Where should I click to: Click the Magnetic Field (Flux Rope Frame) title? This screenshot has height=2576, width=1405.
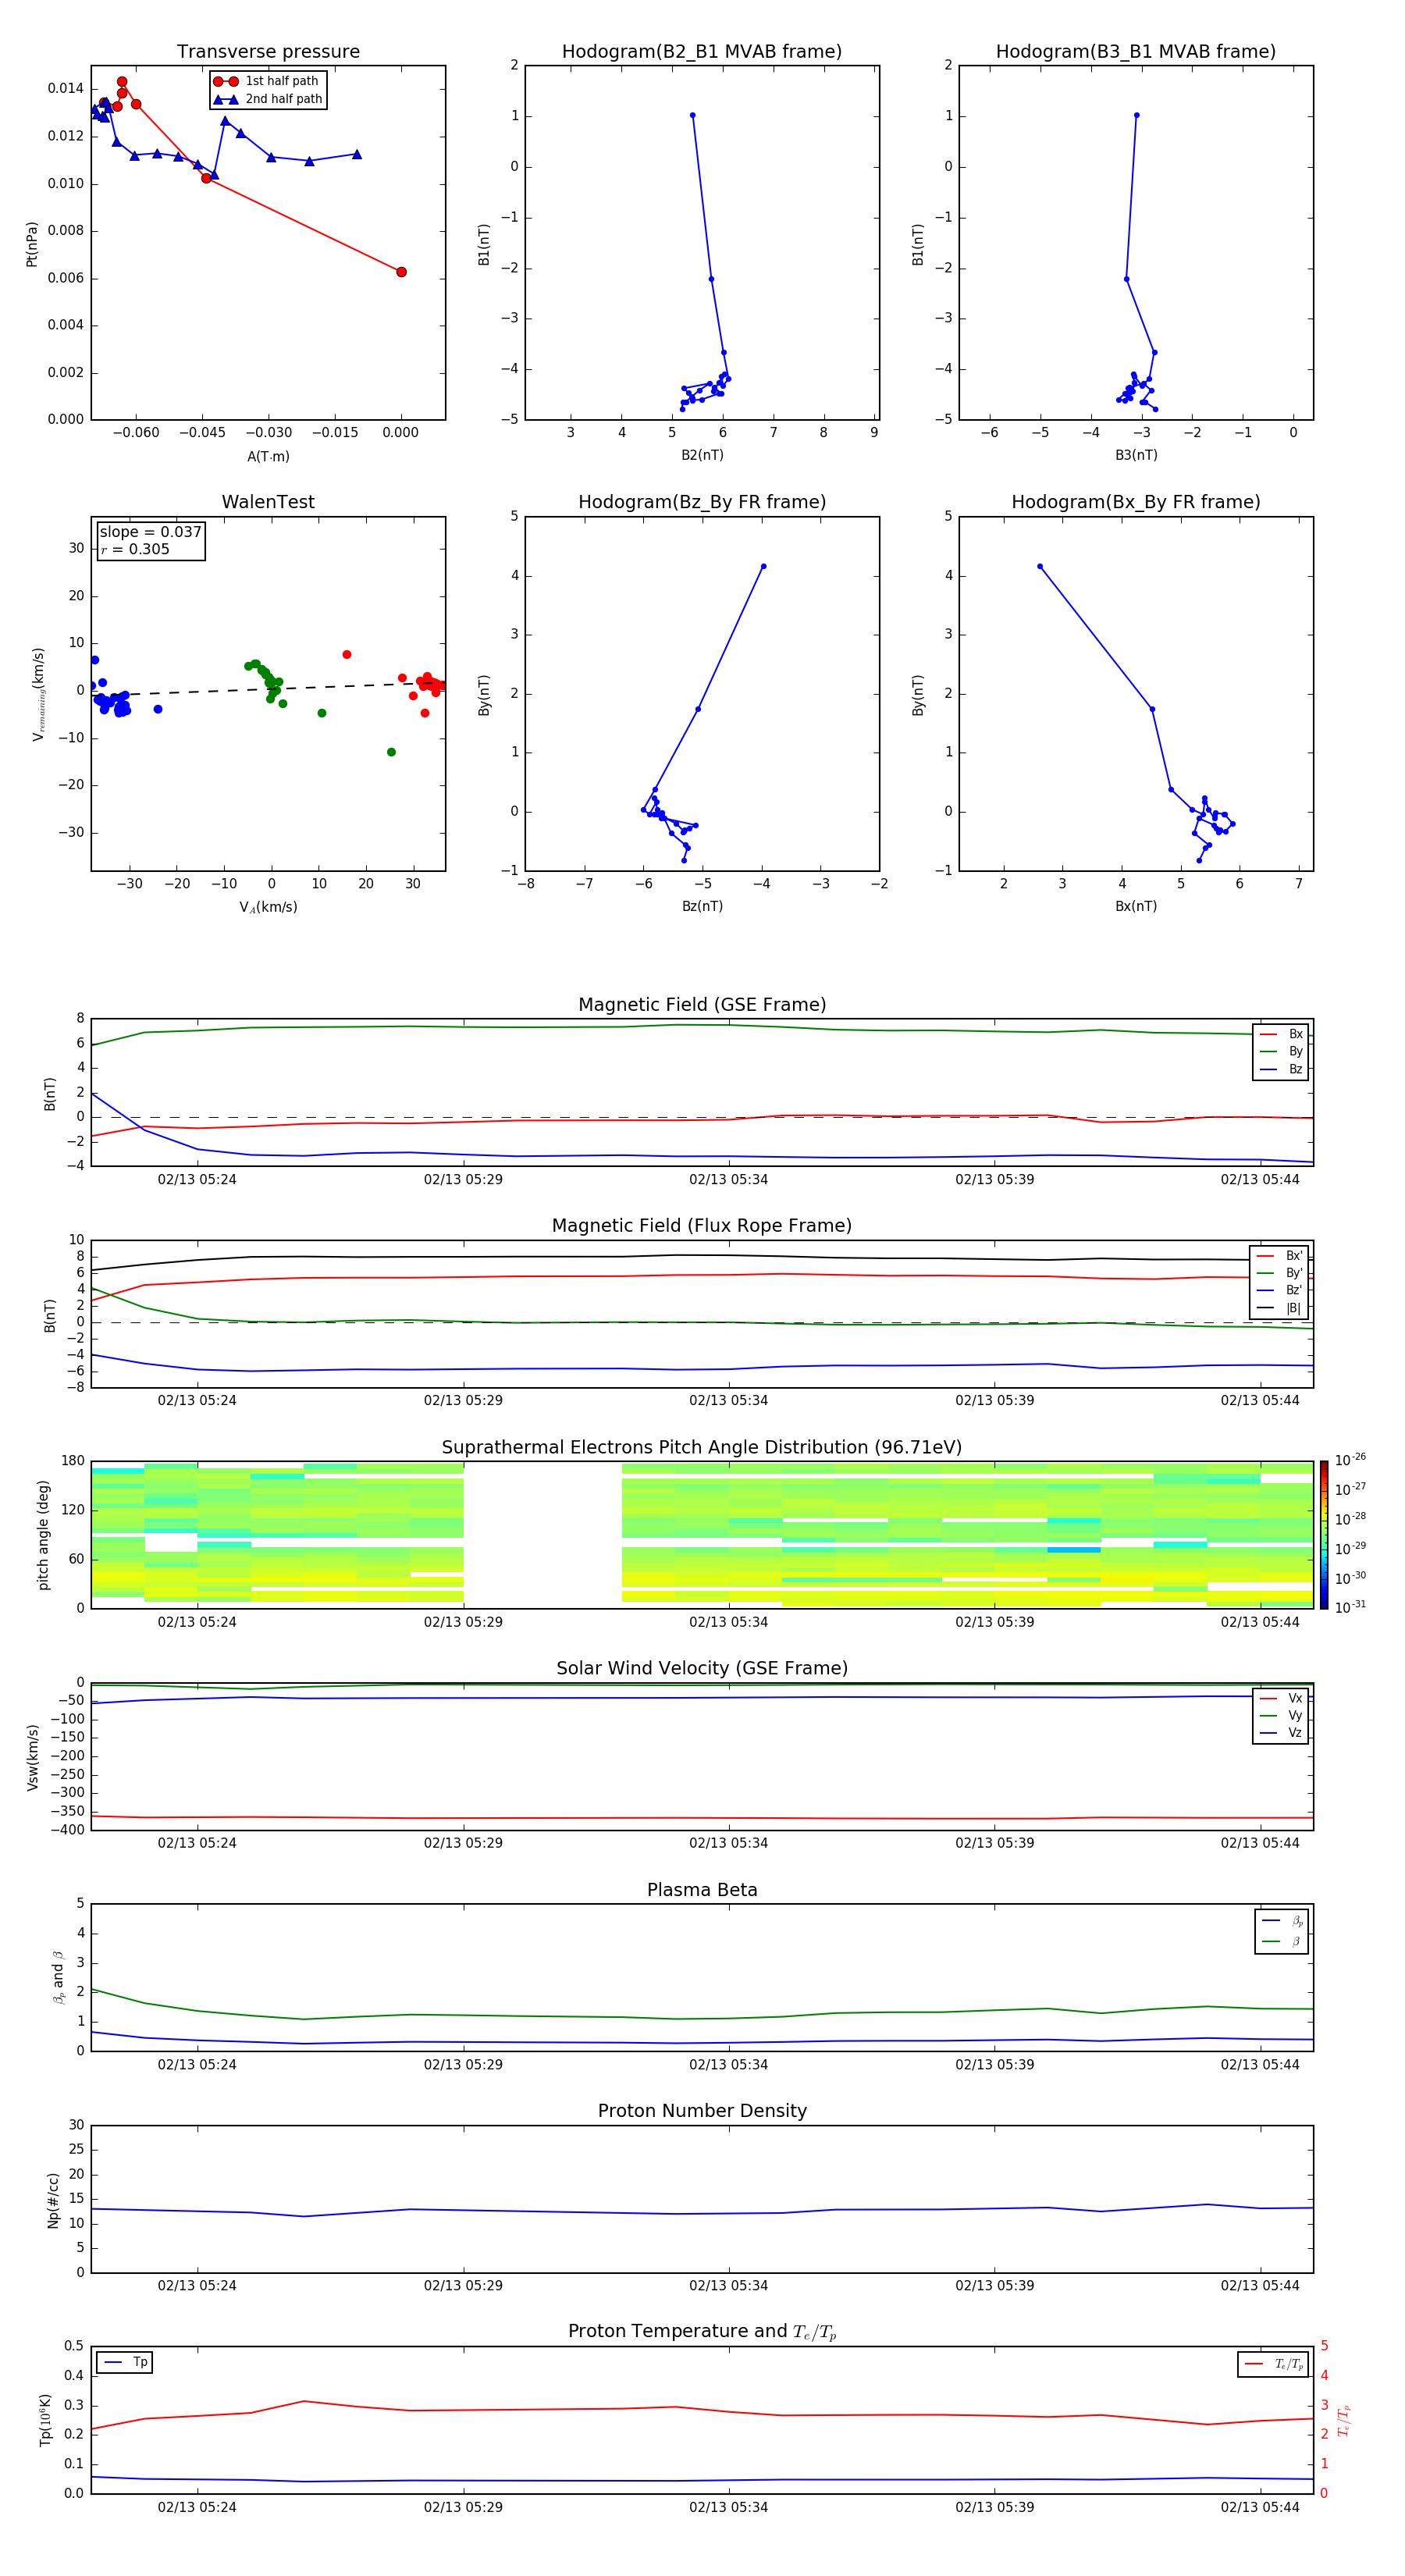pyautogui.click(x=702, y=1226)
